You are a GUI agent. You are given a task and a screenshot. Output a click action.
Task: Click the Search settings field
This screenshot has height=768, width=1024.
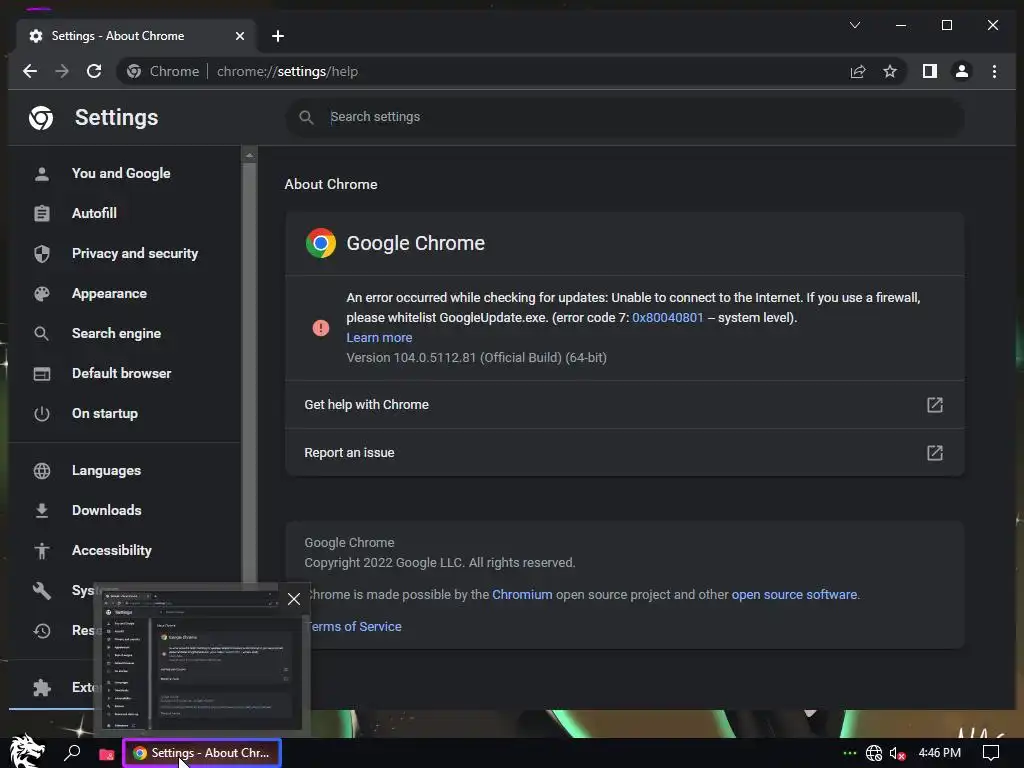pyautogui.click(x=624, y=117)
